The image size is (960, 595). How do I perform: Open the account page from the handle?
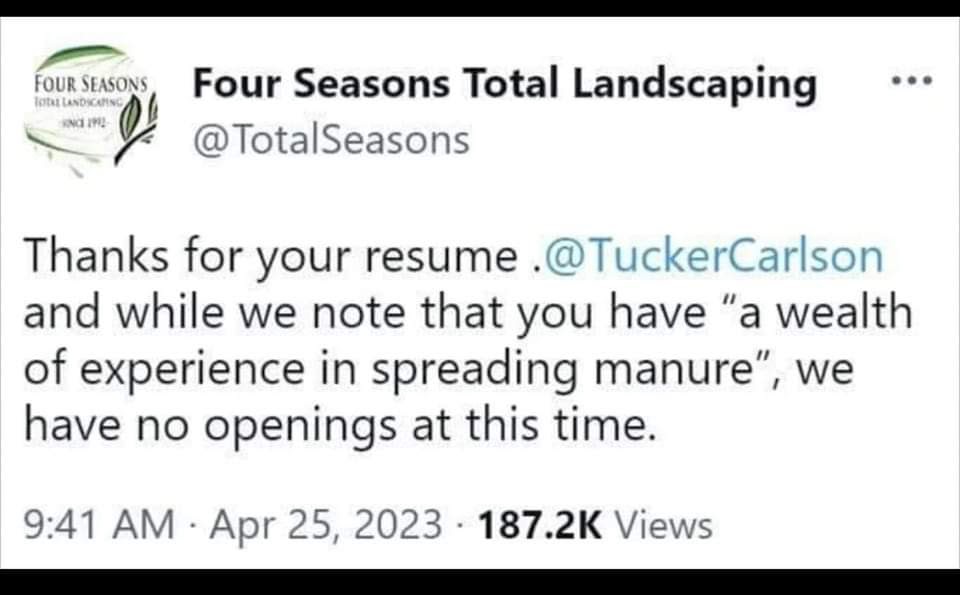[330, 140]
